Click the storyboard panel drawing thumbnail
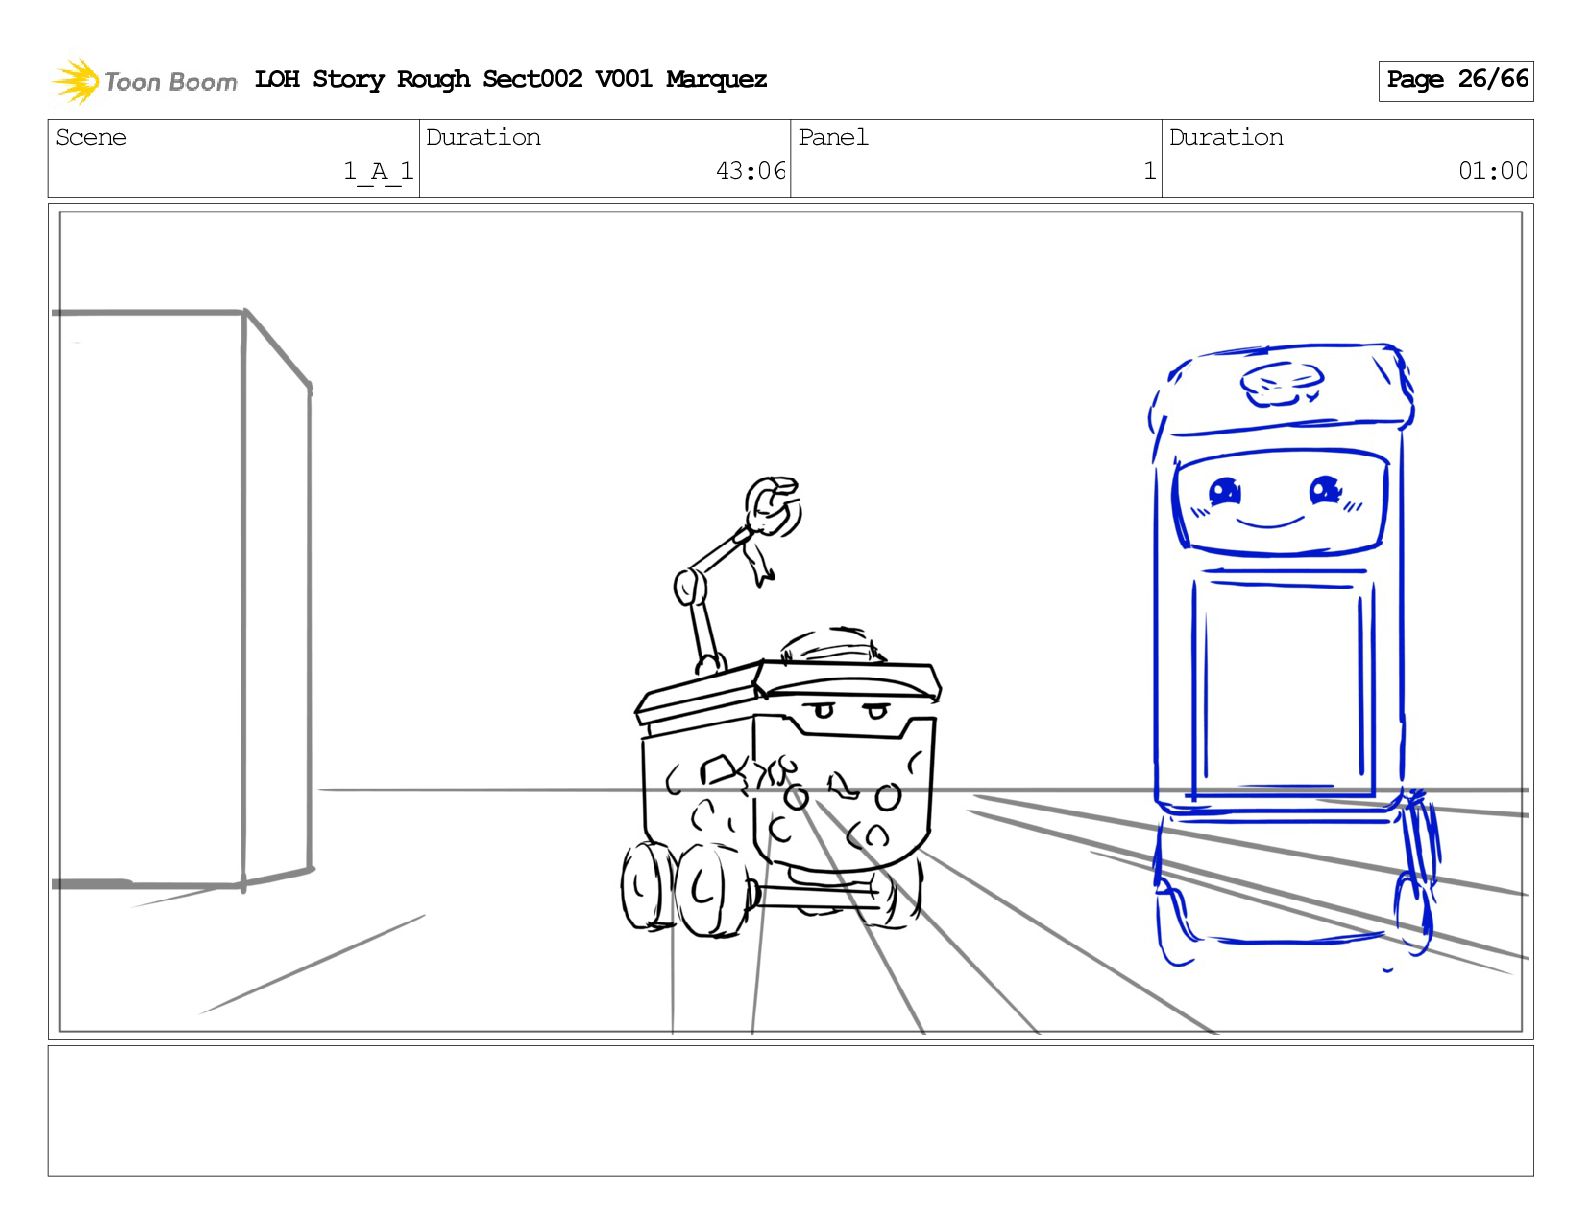The width and height of the screenshot is (1584, 1224). 791,621
